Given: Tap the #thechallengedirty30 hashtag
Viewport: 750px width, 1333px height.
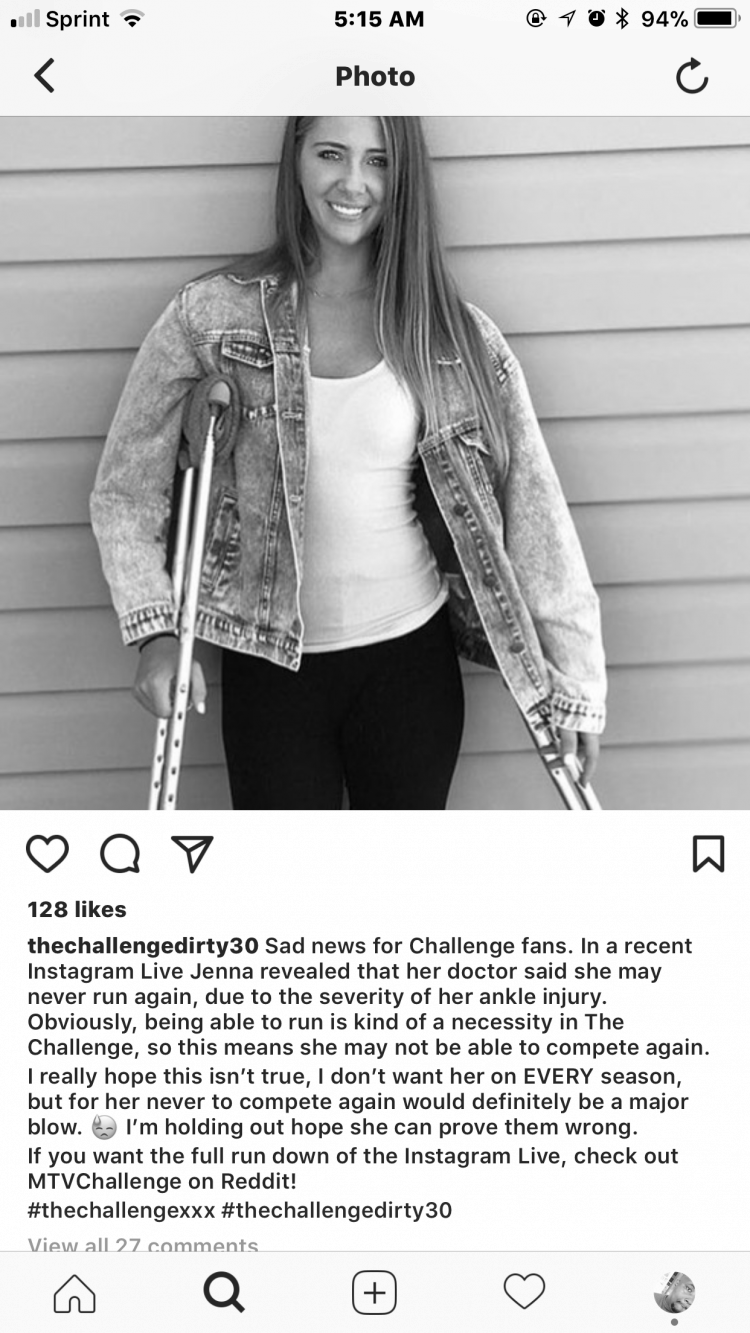Looking at the screenshot, I should tap(336, 1210).
